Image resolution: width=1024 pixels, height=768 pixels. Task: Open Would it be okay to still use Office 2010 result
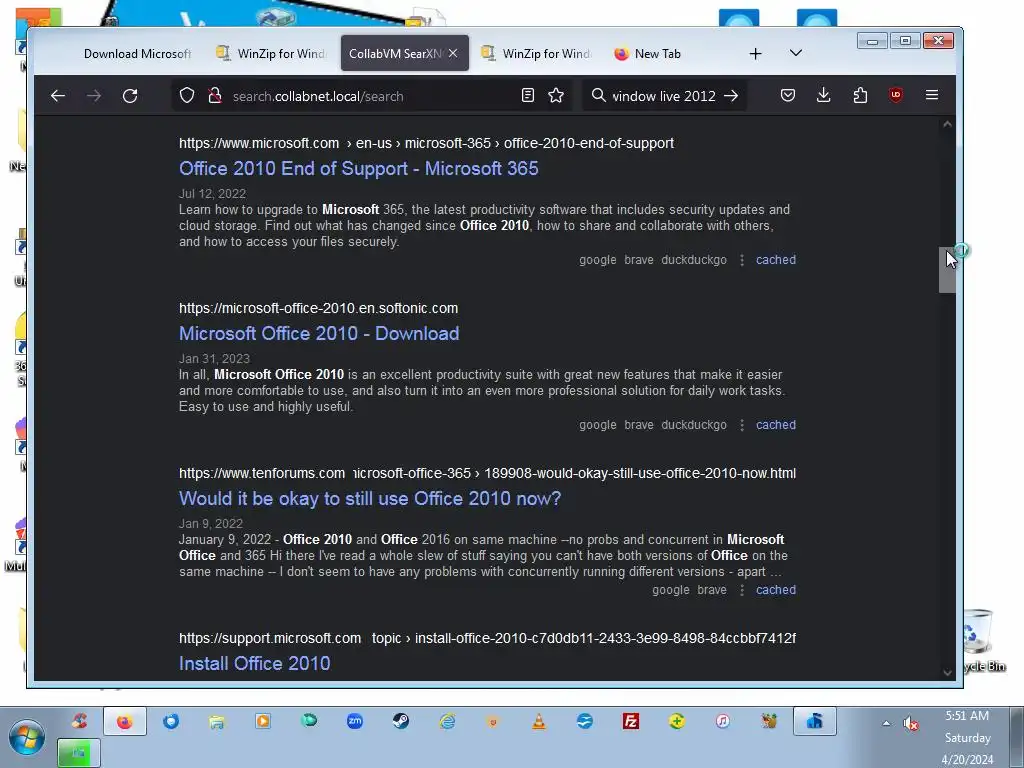[x=370, y=499]
